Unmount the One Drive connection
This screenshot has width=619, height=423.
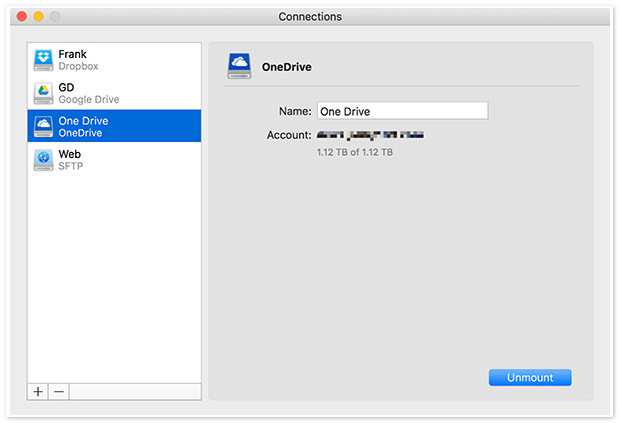point(530,378)
